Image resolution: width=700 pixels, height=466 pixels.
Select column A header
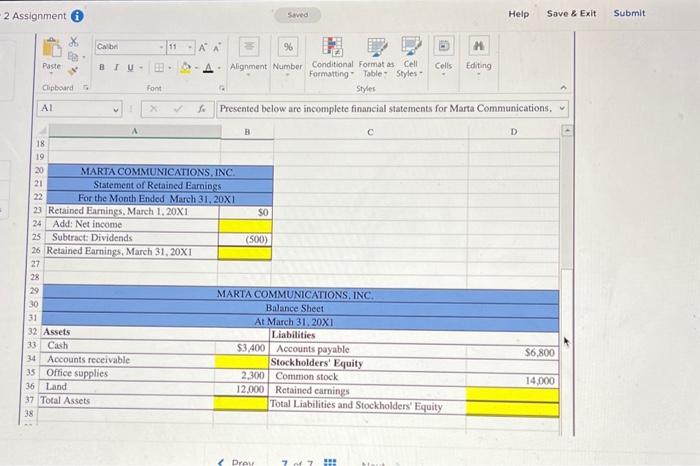134,131
